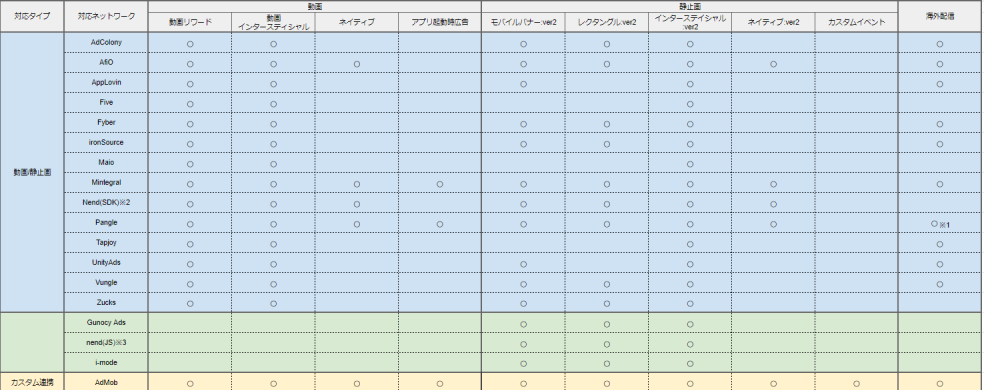Click the Mintegral アプリ起動時広告 circle mark
The height and width of the screenshot is (390, 984).
[440, 184]
